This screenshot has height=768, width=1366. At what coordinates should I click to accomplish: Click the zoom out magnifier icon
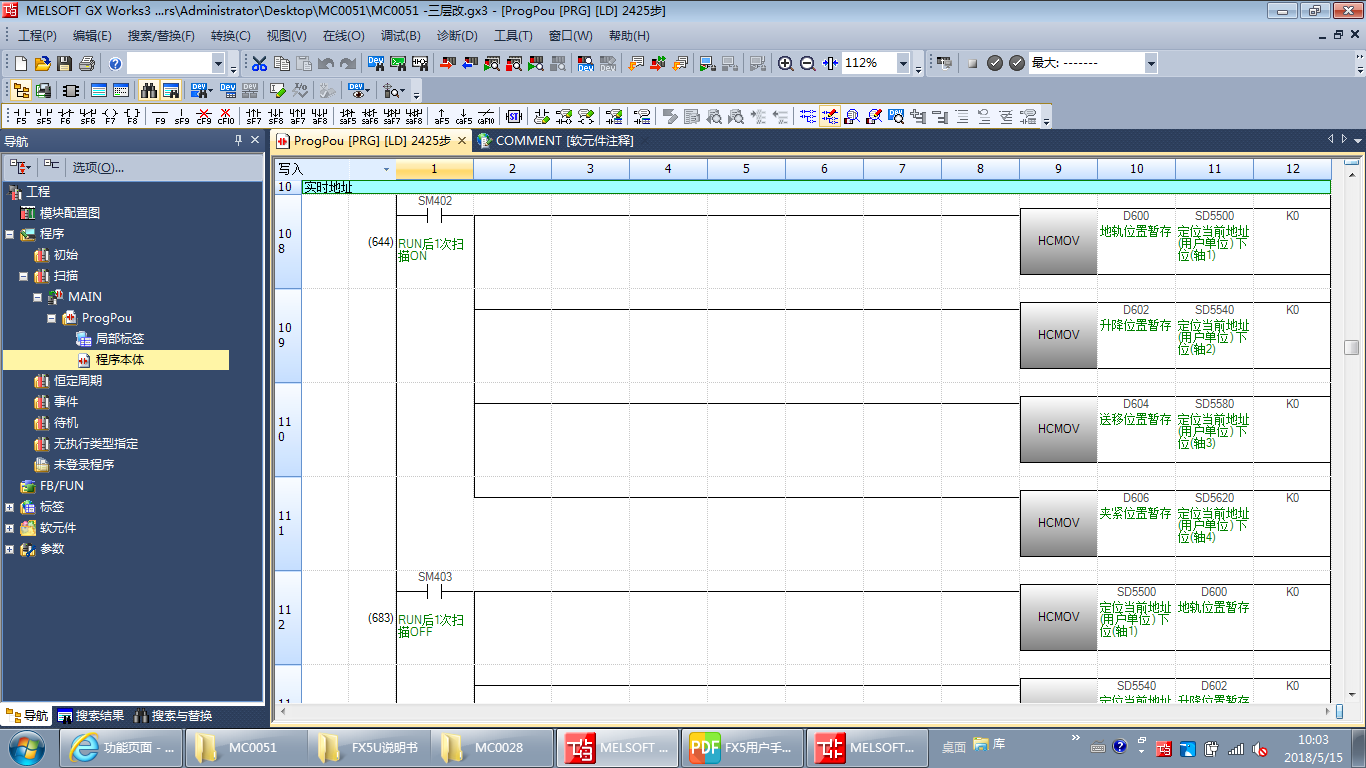click(808, 63)
